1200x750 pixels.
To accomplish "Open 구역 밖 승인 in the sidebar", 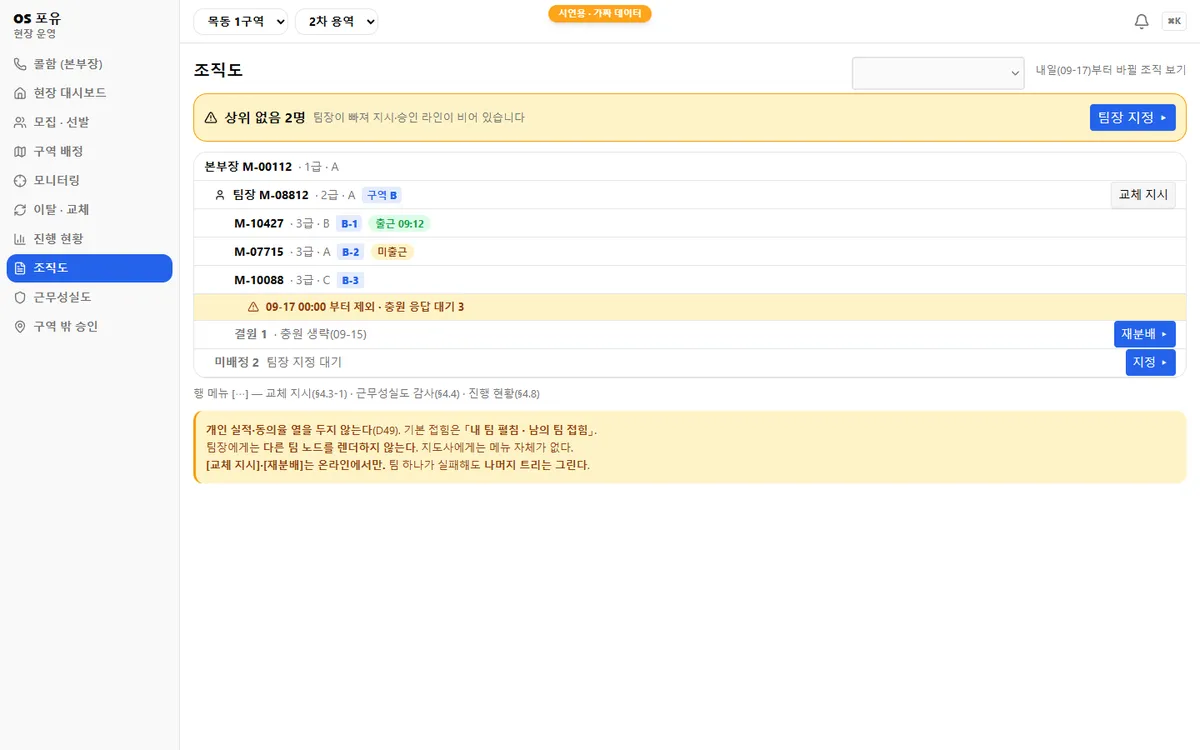I will point(90,326).
